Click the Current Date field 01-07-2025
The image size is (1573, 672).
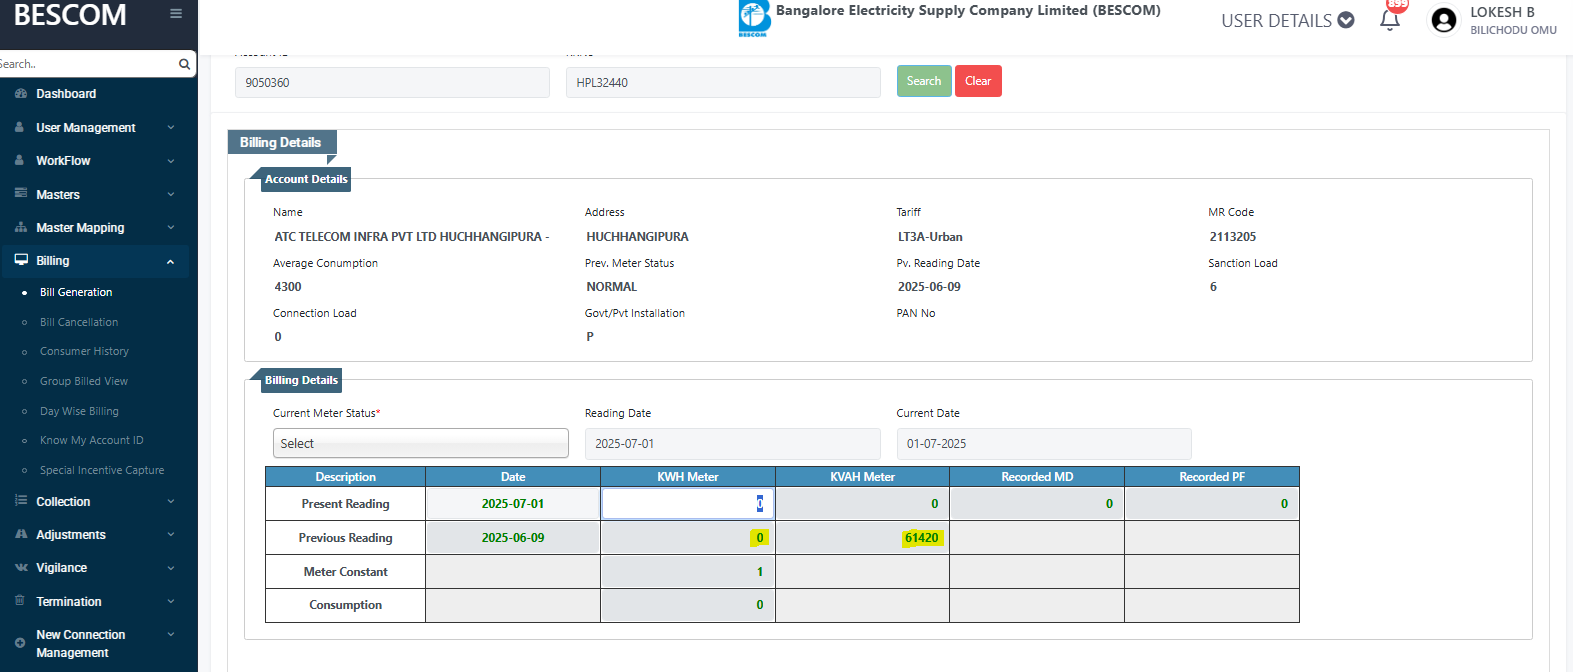click(1044, 443)
